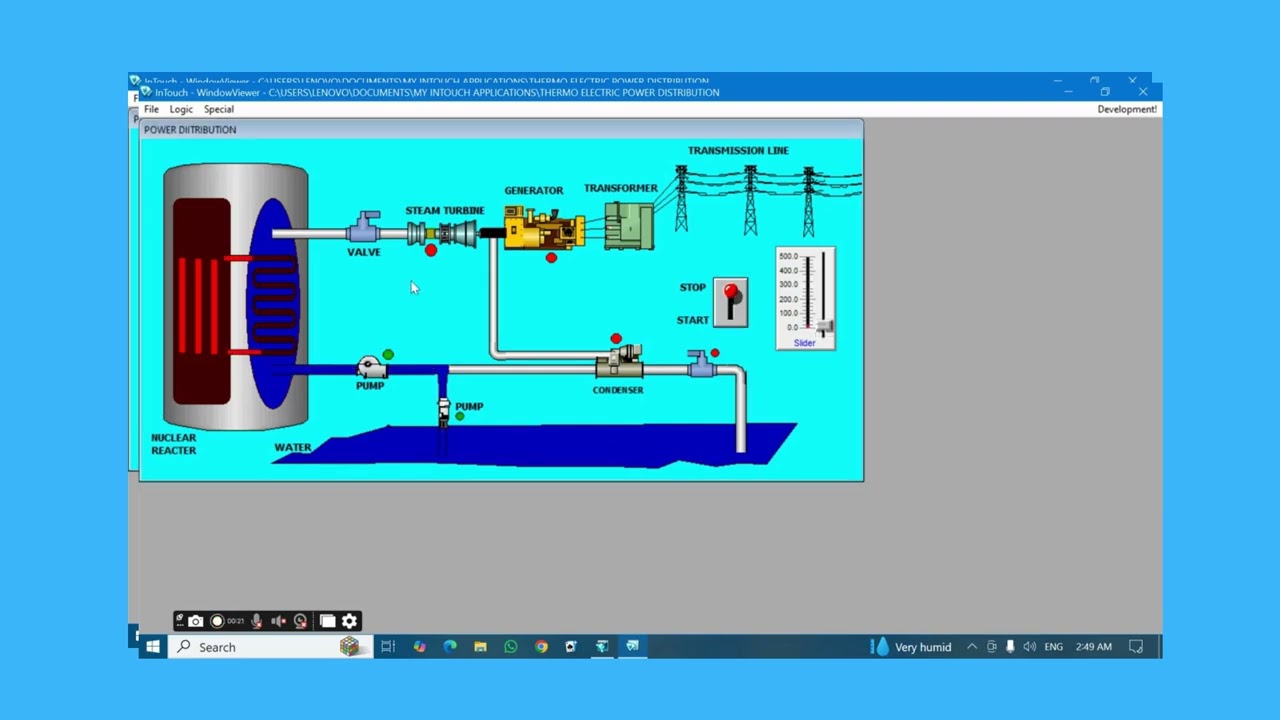Click the condenser unit graphic
Viewport: 1280px width, 720px height.
(x=619, y=362)
